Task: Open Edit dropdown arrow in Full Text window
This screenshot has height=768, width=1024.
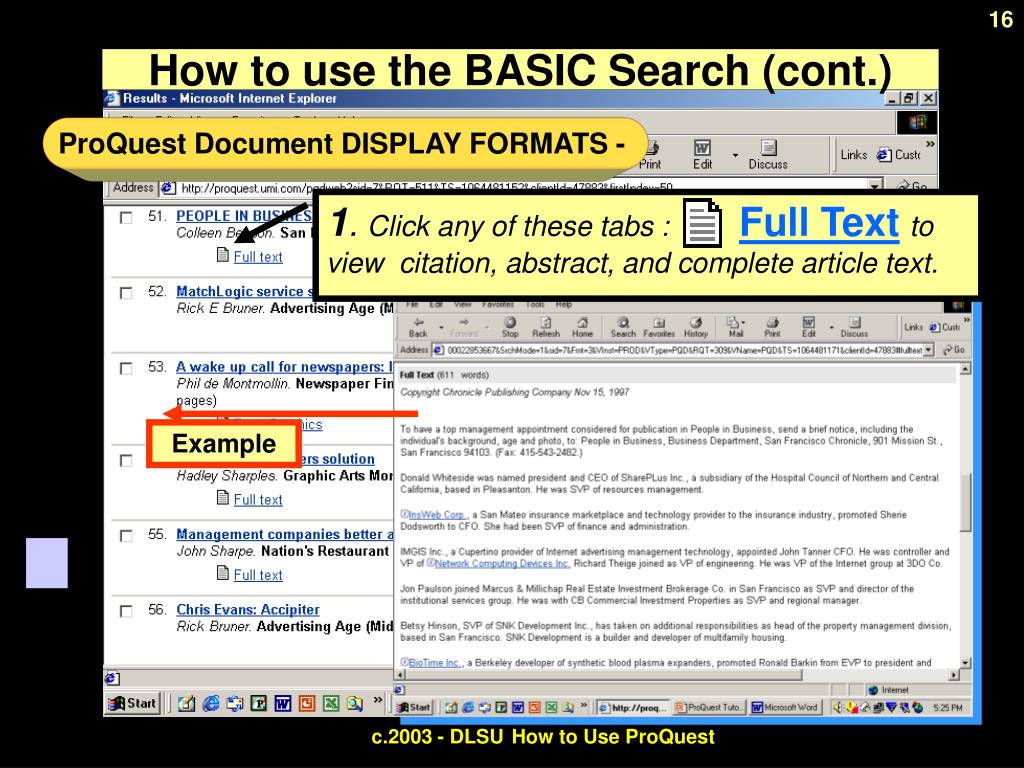Action: [x=831, y=327]
